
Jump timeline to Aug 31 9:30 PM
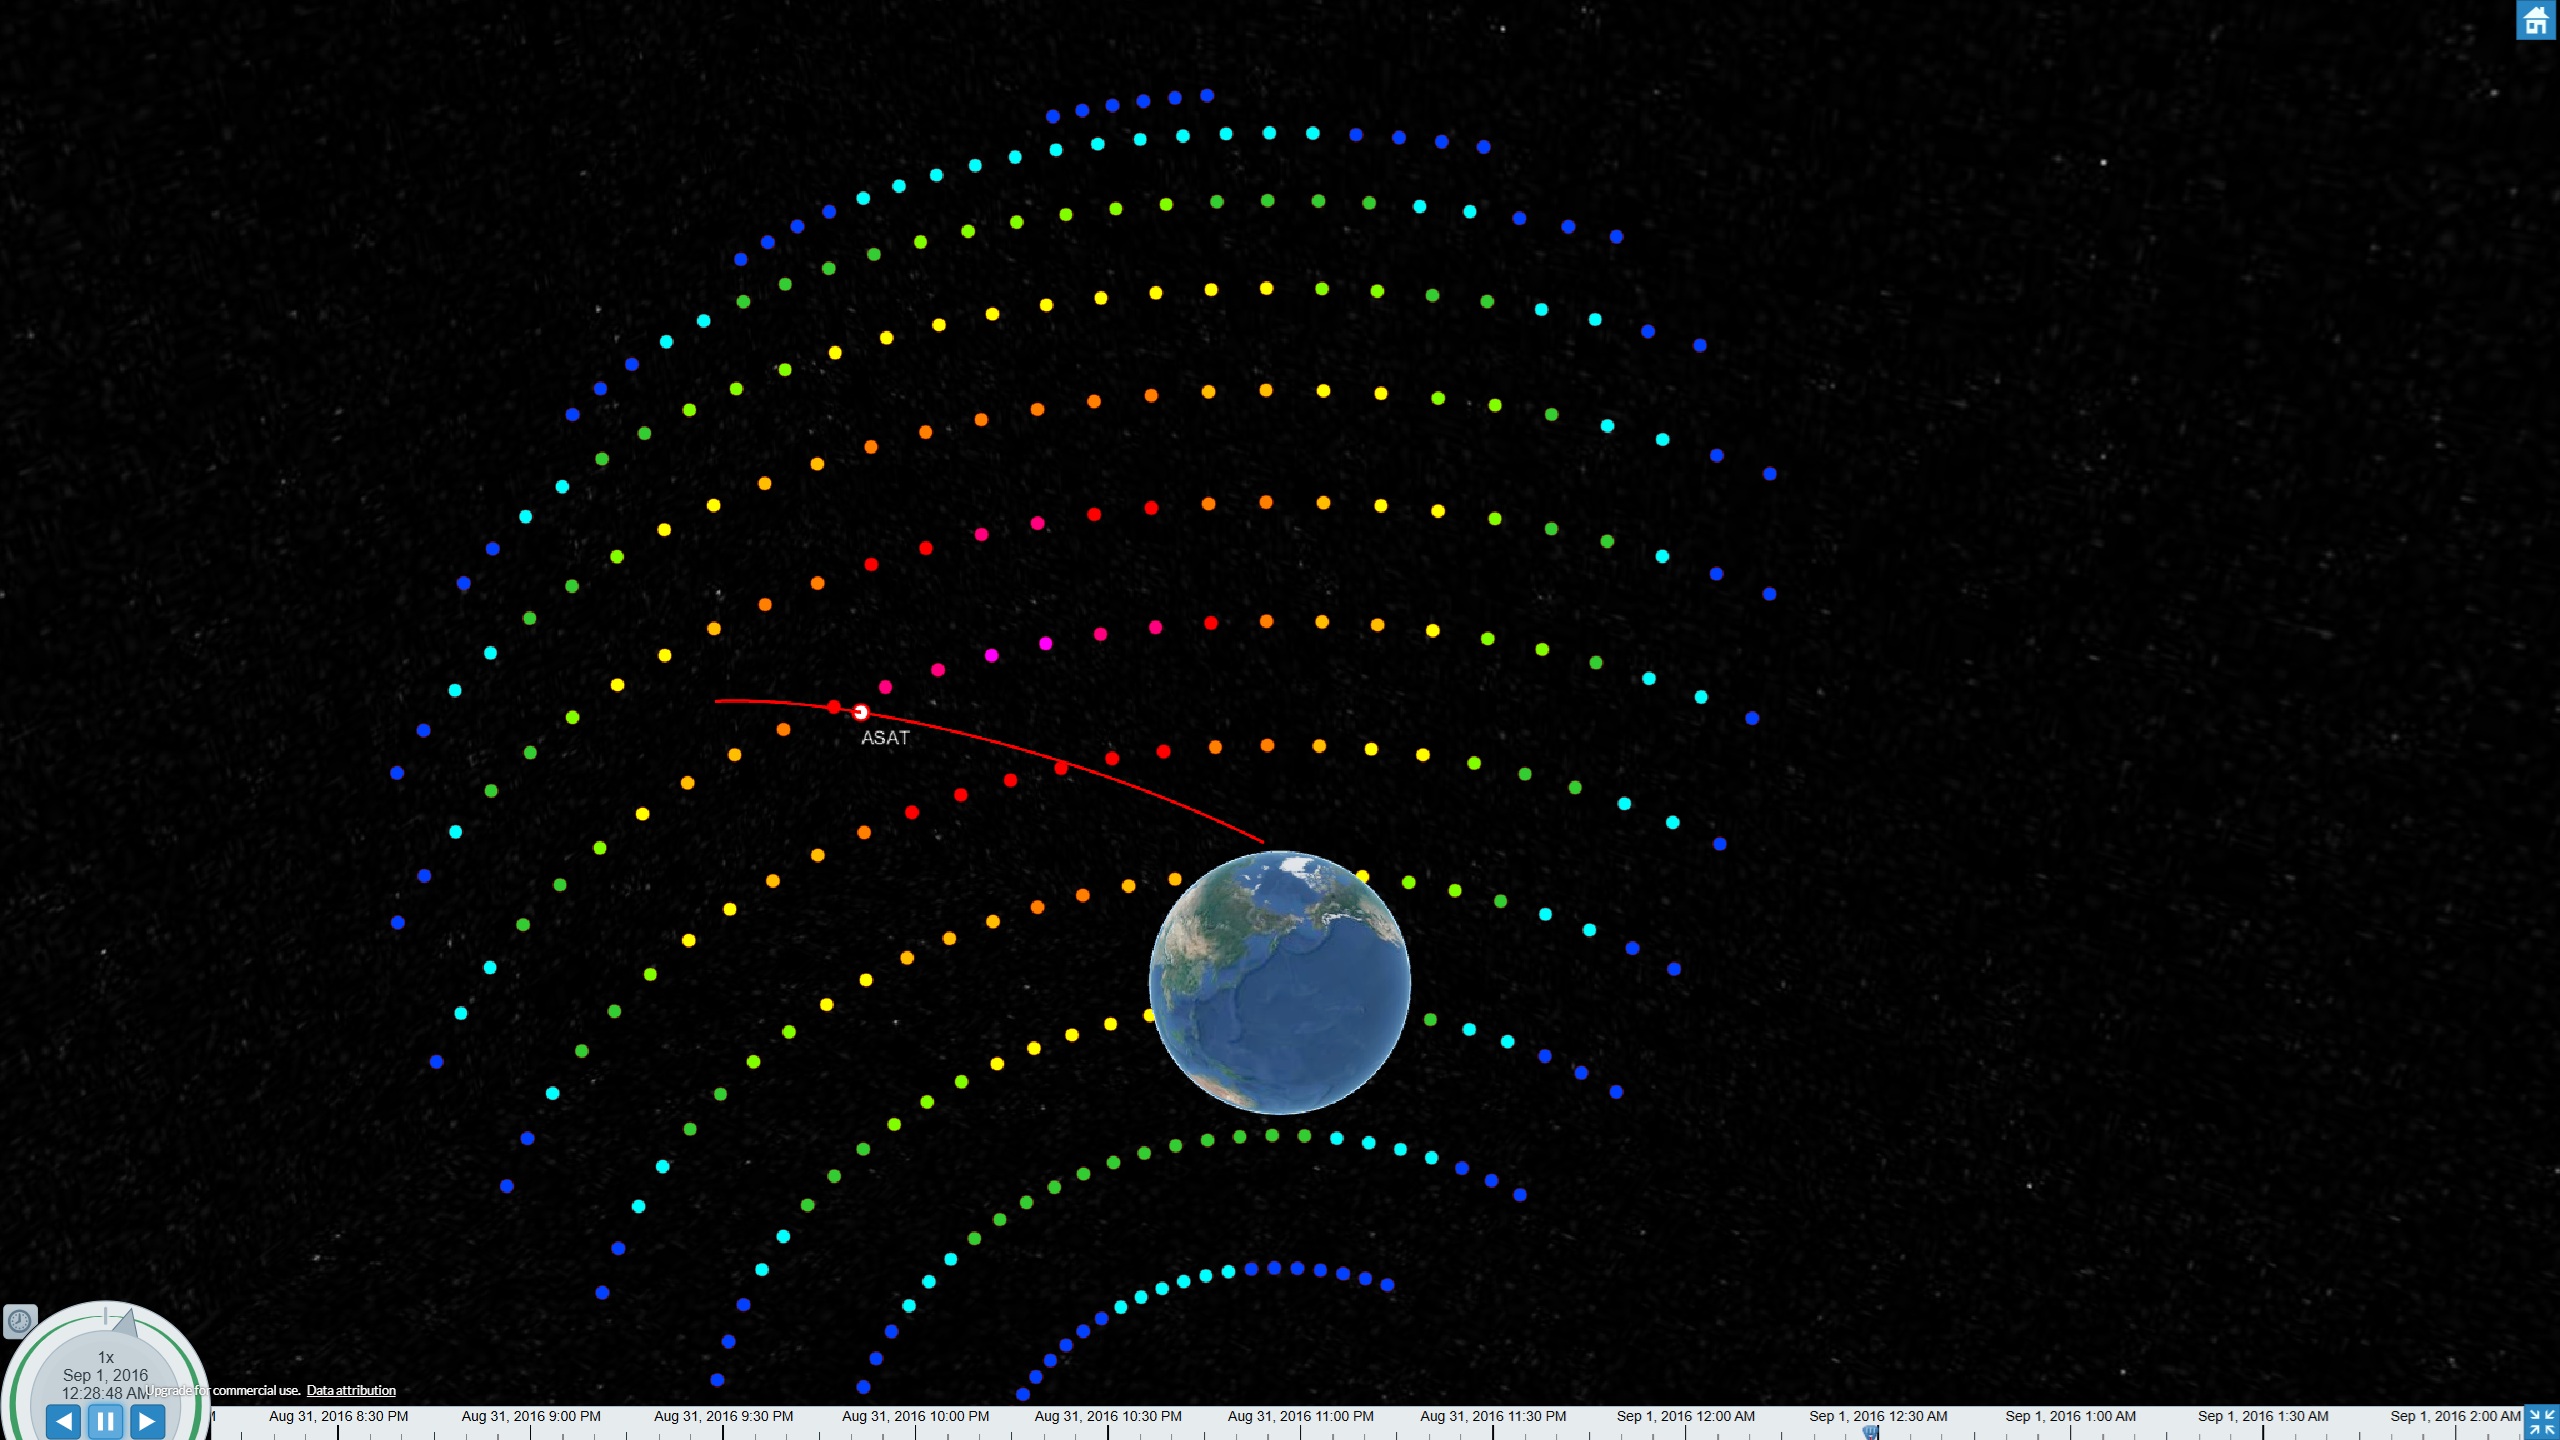[723, 1417]
